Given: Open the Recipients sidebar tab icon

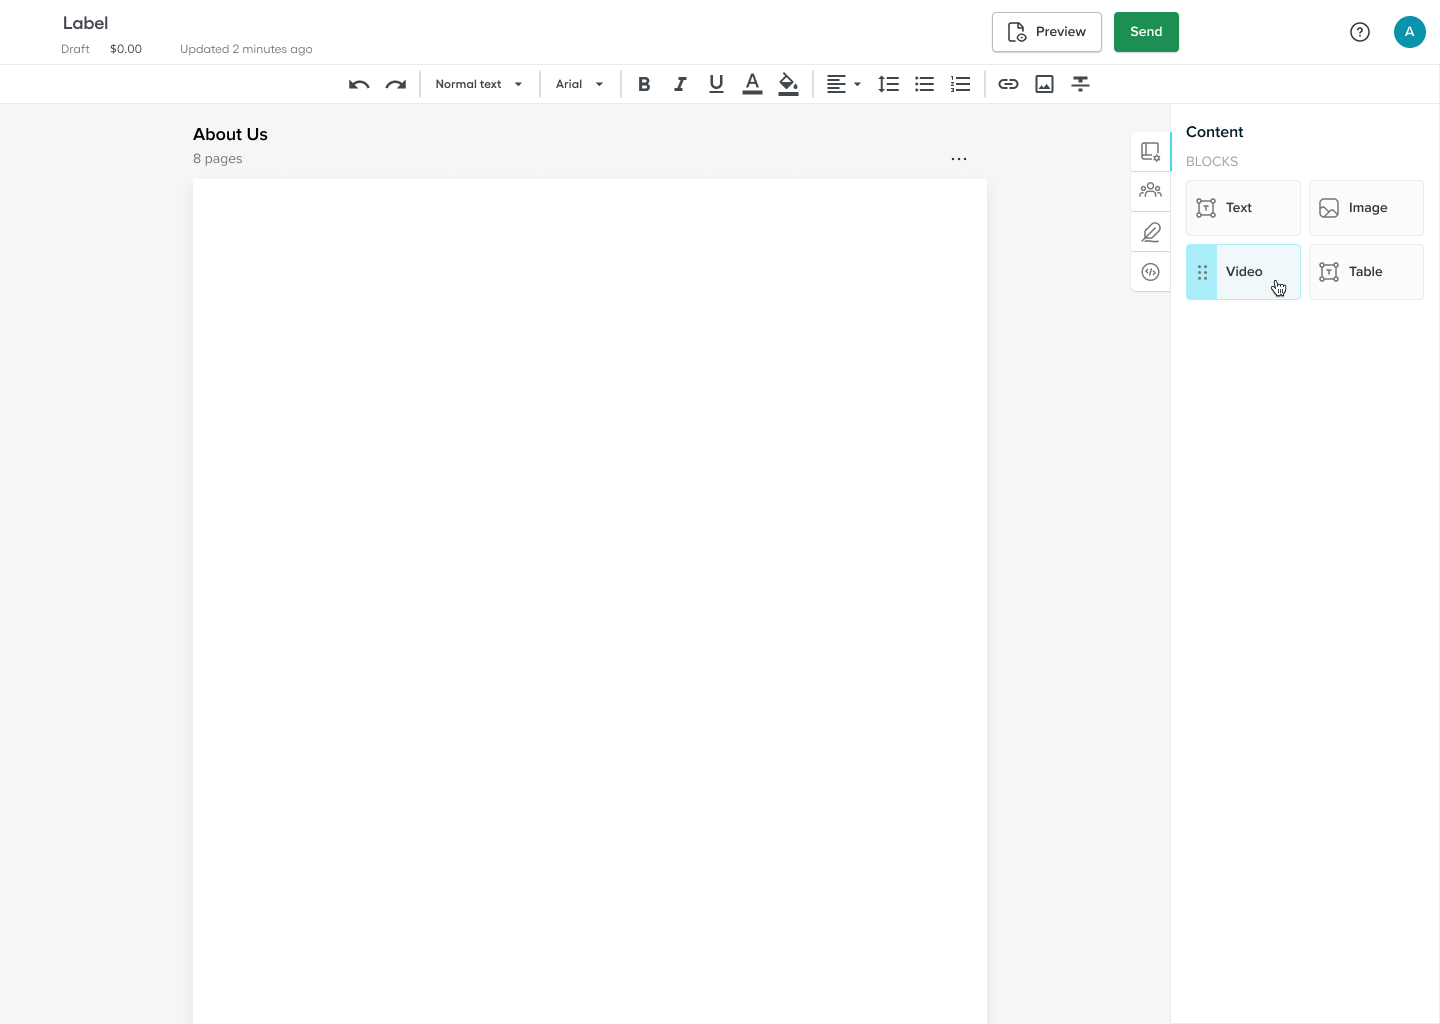Looking at the screenshot, I should click(x=1151, y=190).
